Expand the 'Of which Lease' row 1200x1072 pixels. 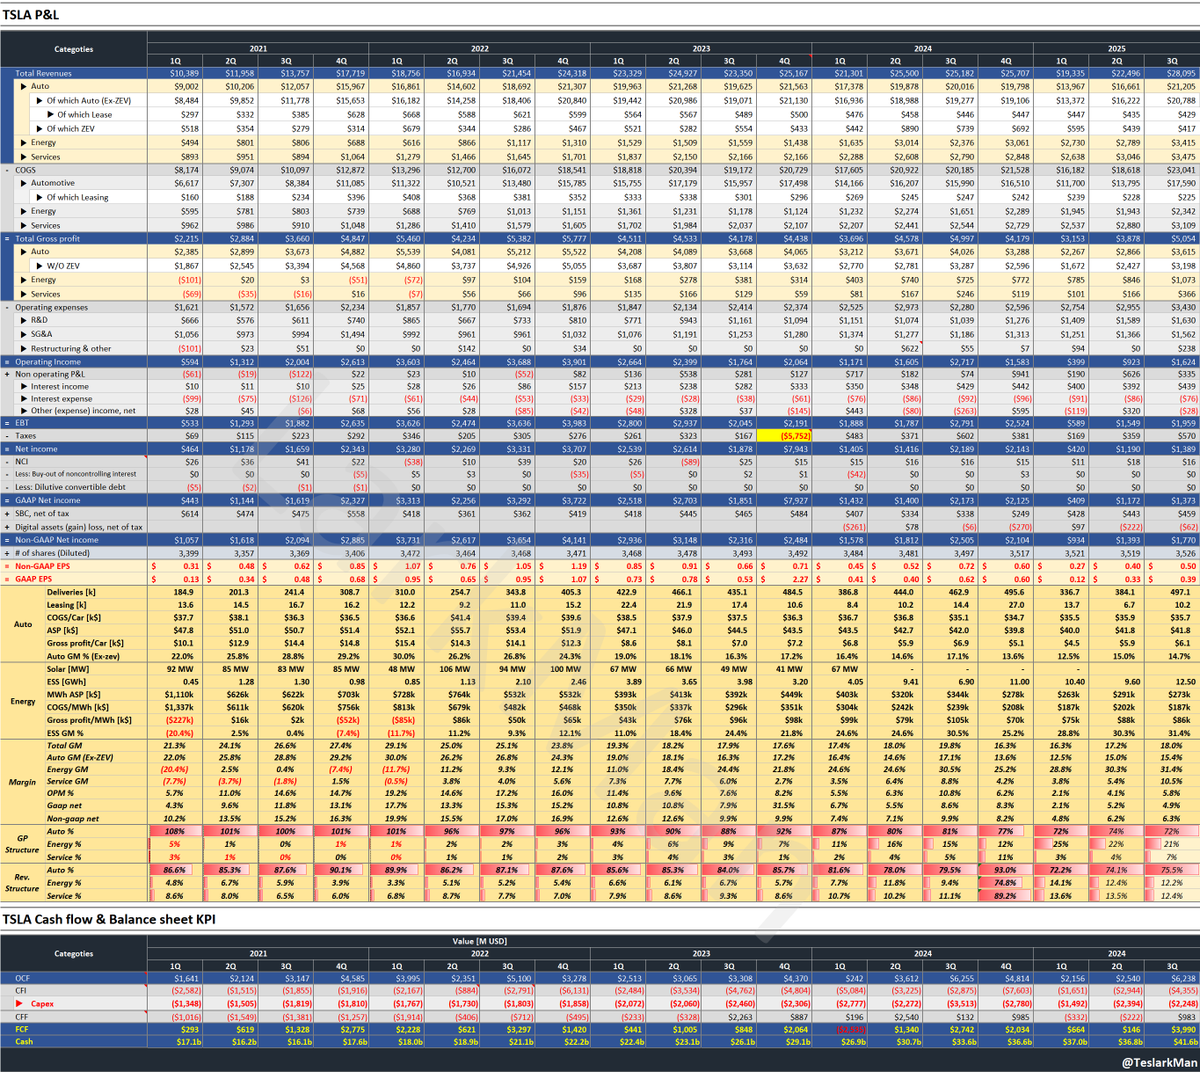(x=52, y=115)
